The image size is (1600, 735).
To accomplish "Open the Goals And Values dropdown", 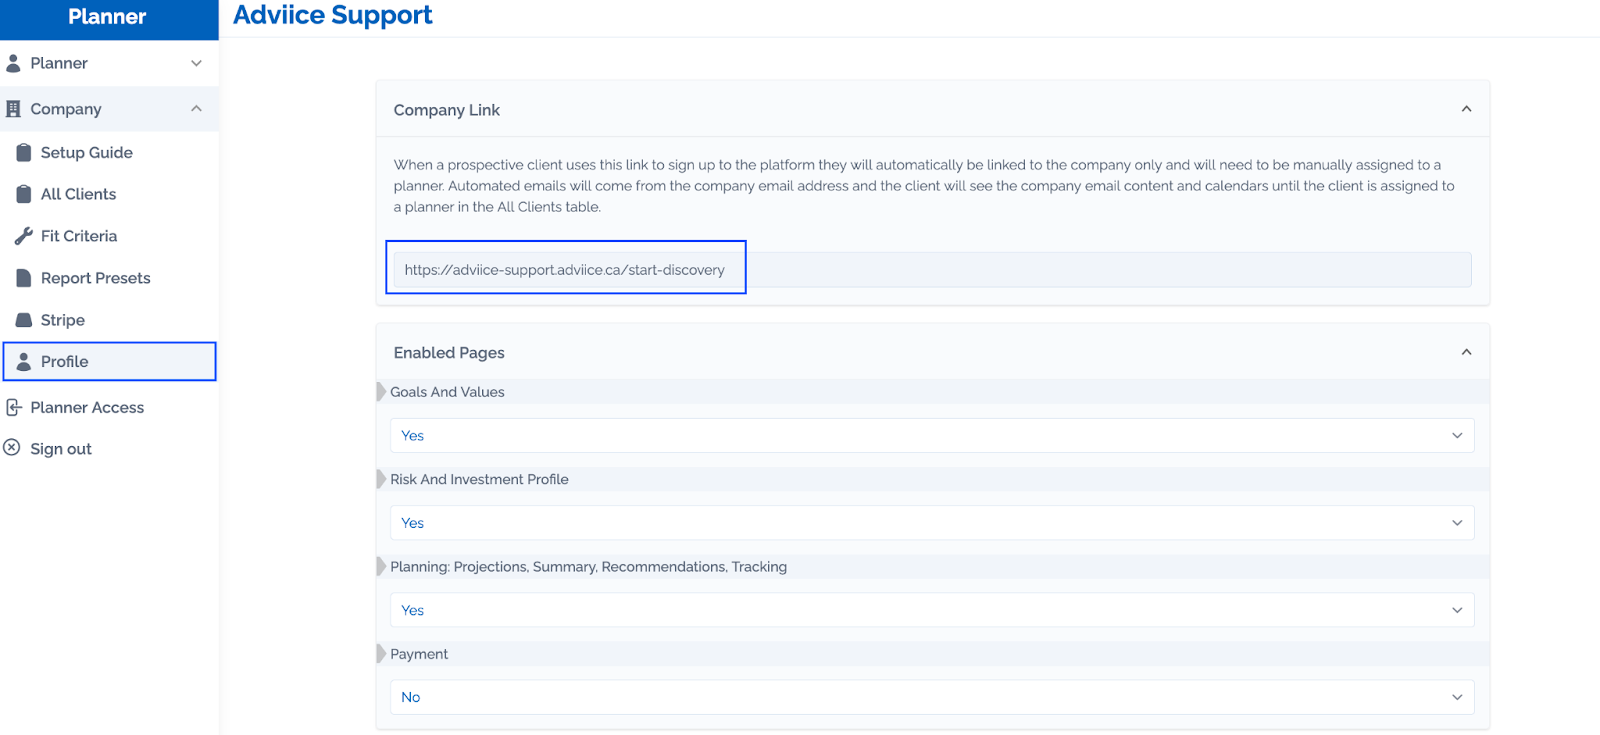I will pyautogui.click(x=932, y=435).
